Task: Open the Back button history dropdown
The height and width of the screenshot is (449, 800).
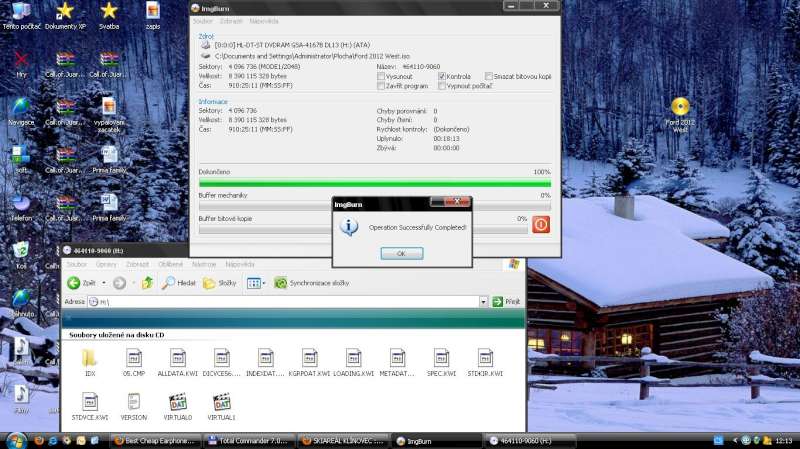Action: pyautogui.click(x=103, y=283)
